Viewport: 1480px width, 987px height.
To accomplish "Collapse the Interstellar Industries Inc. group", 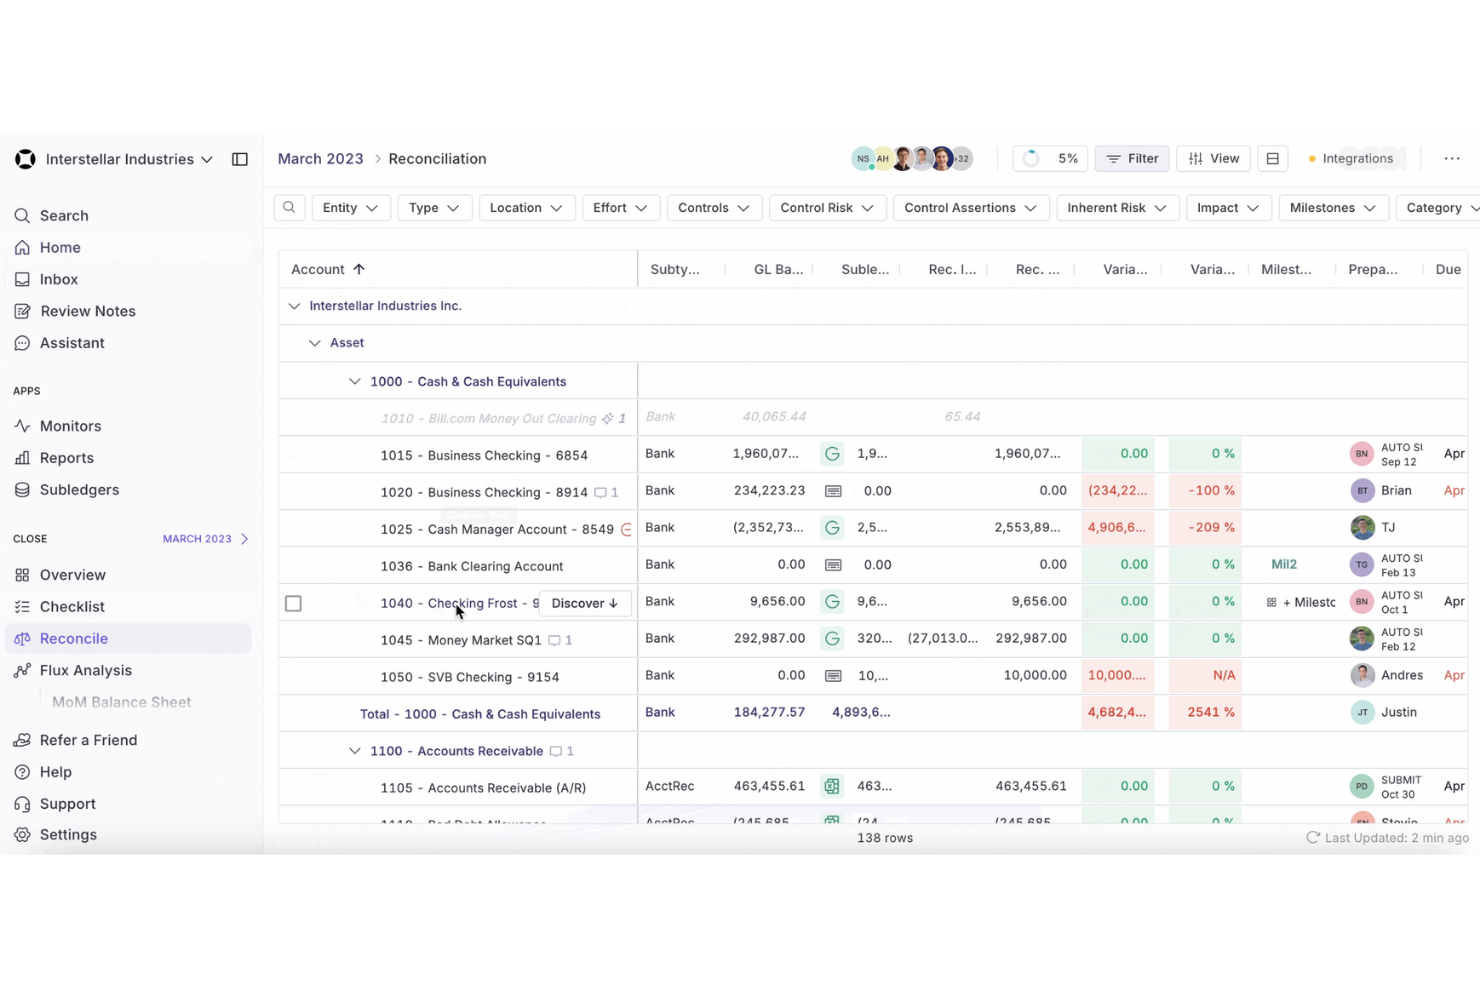I will tap(294, 306).
